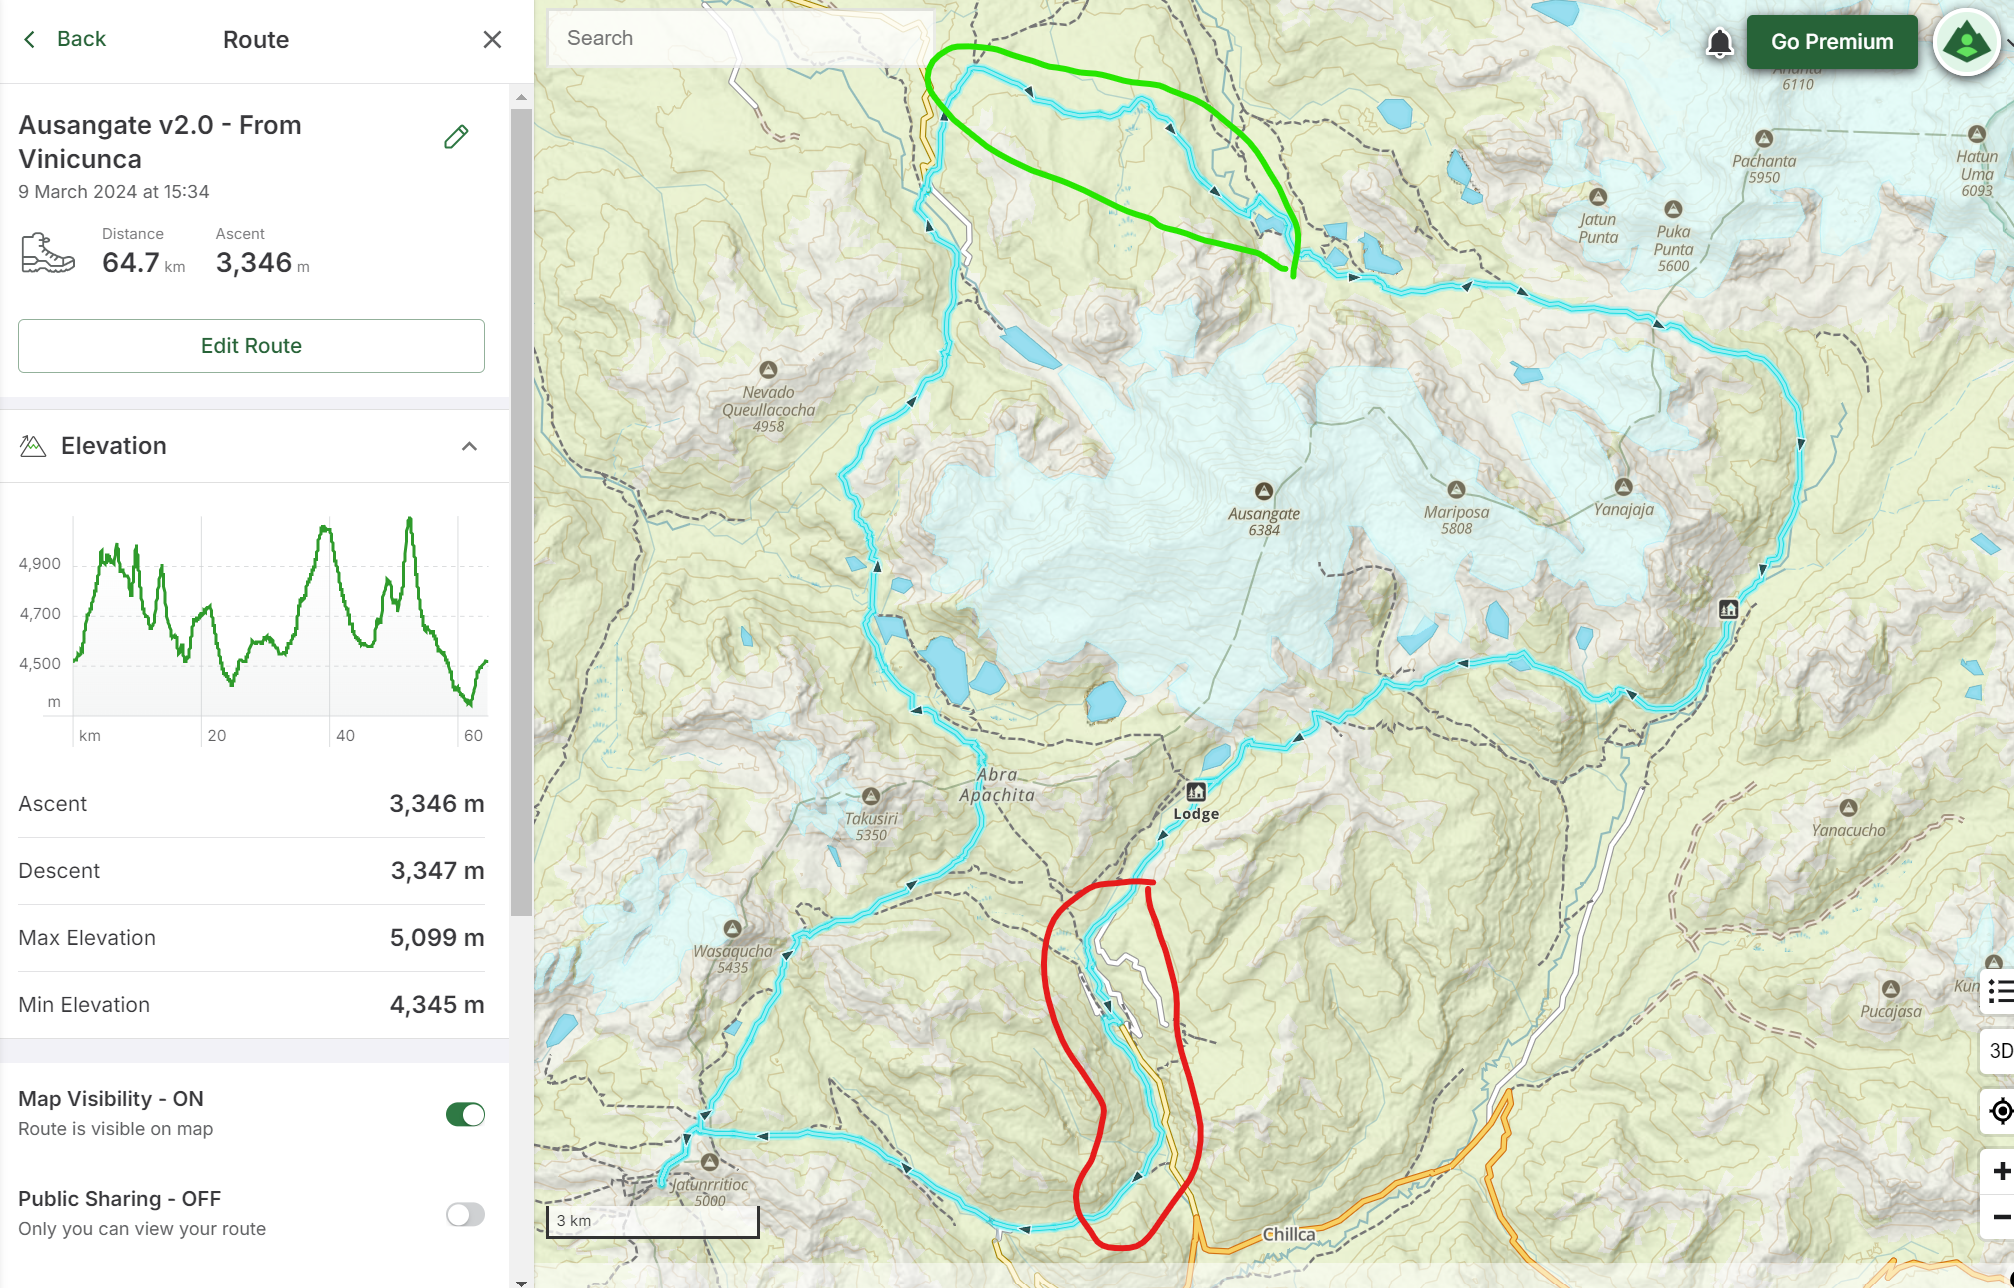Enable Public Sharing toggle
This screenshot has height=1288, width=2014.
click(x=465, y=1214)
